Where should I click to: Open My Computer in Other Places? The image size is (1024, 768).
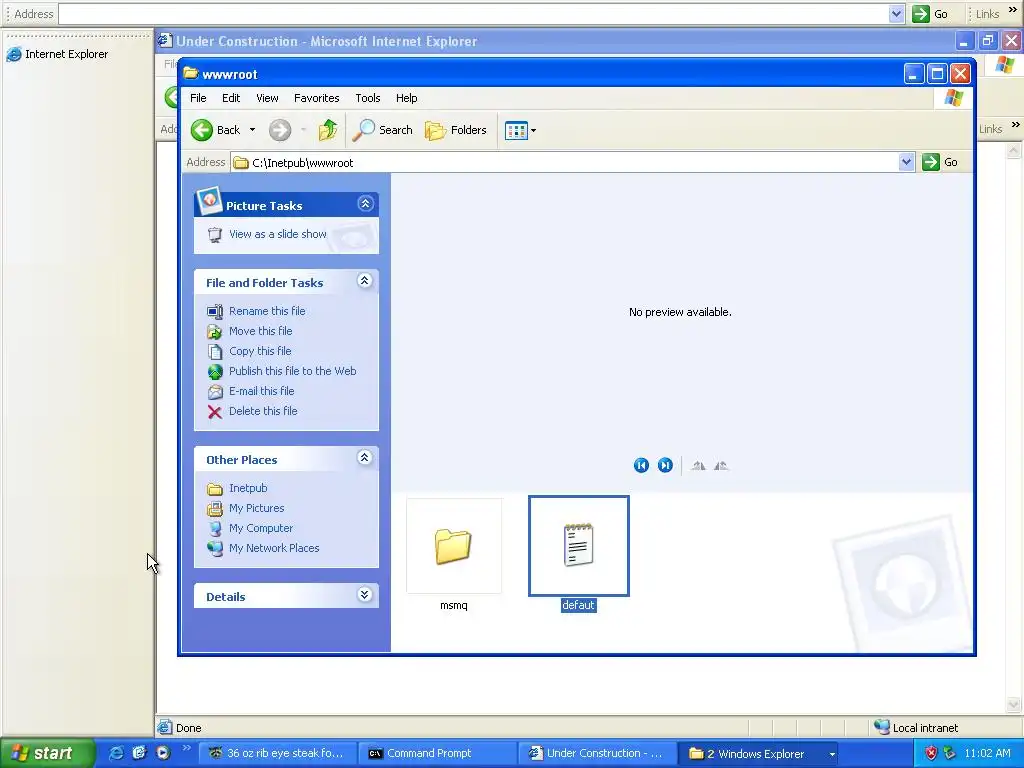click(261, 528)
